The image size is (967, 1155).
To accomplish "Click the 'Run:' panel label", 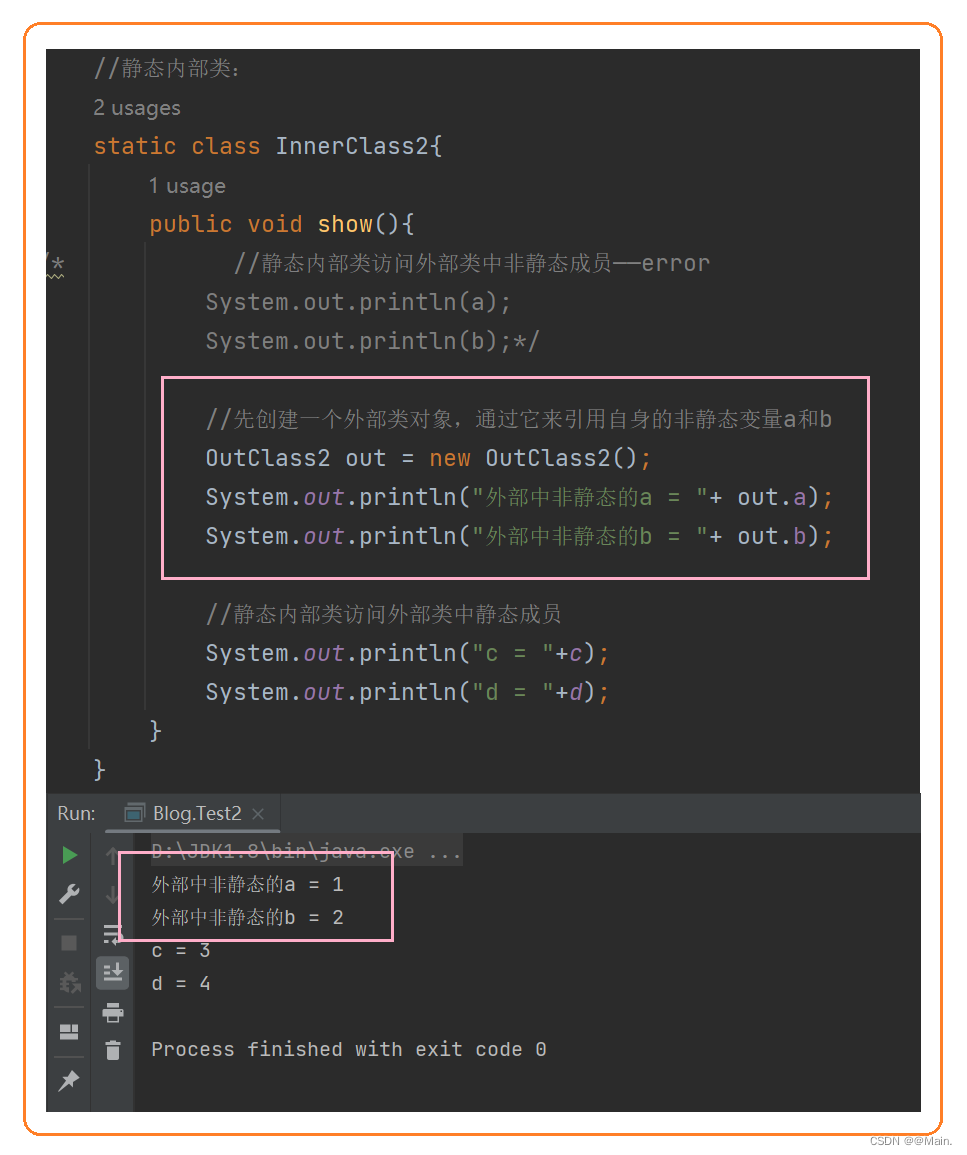I will pyautogui.click(x=77, y=813).
